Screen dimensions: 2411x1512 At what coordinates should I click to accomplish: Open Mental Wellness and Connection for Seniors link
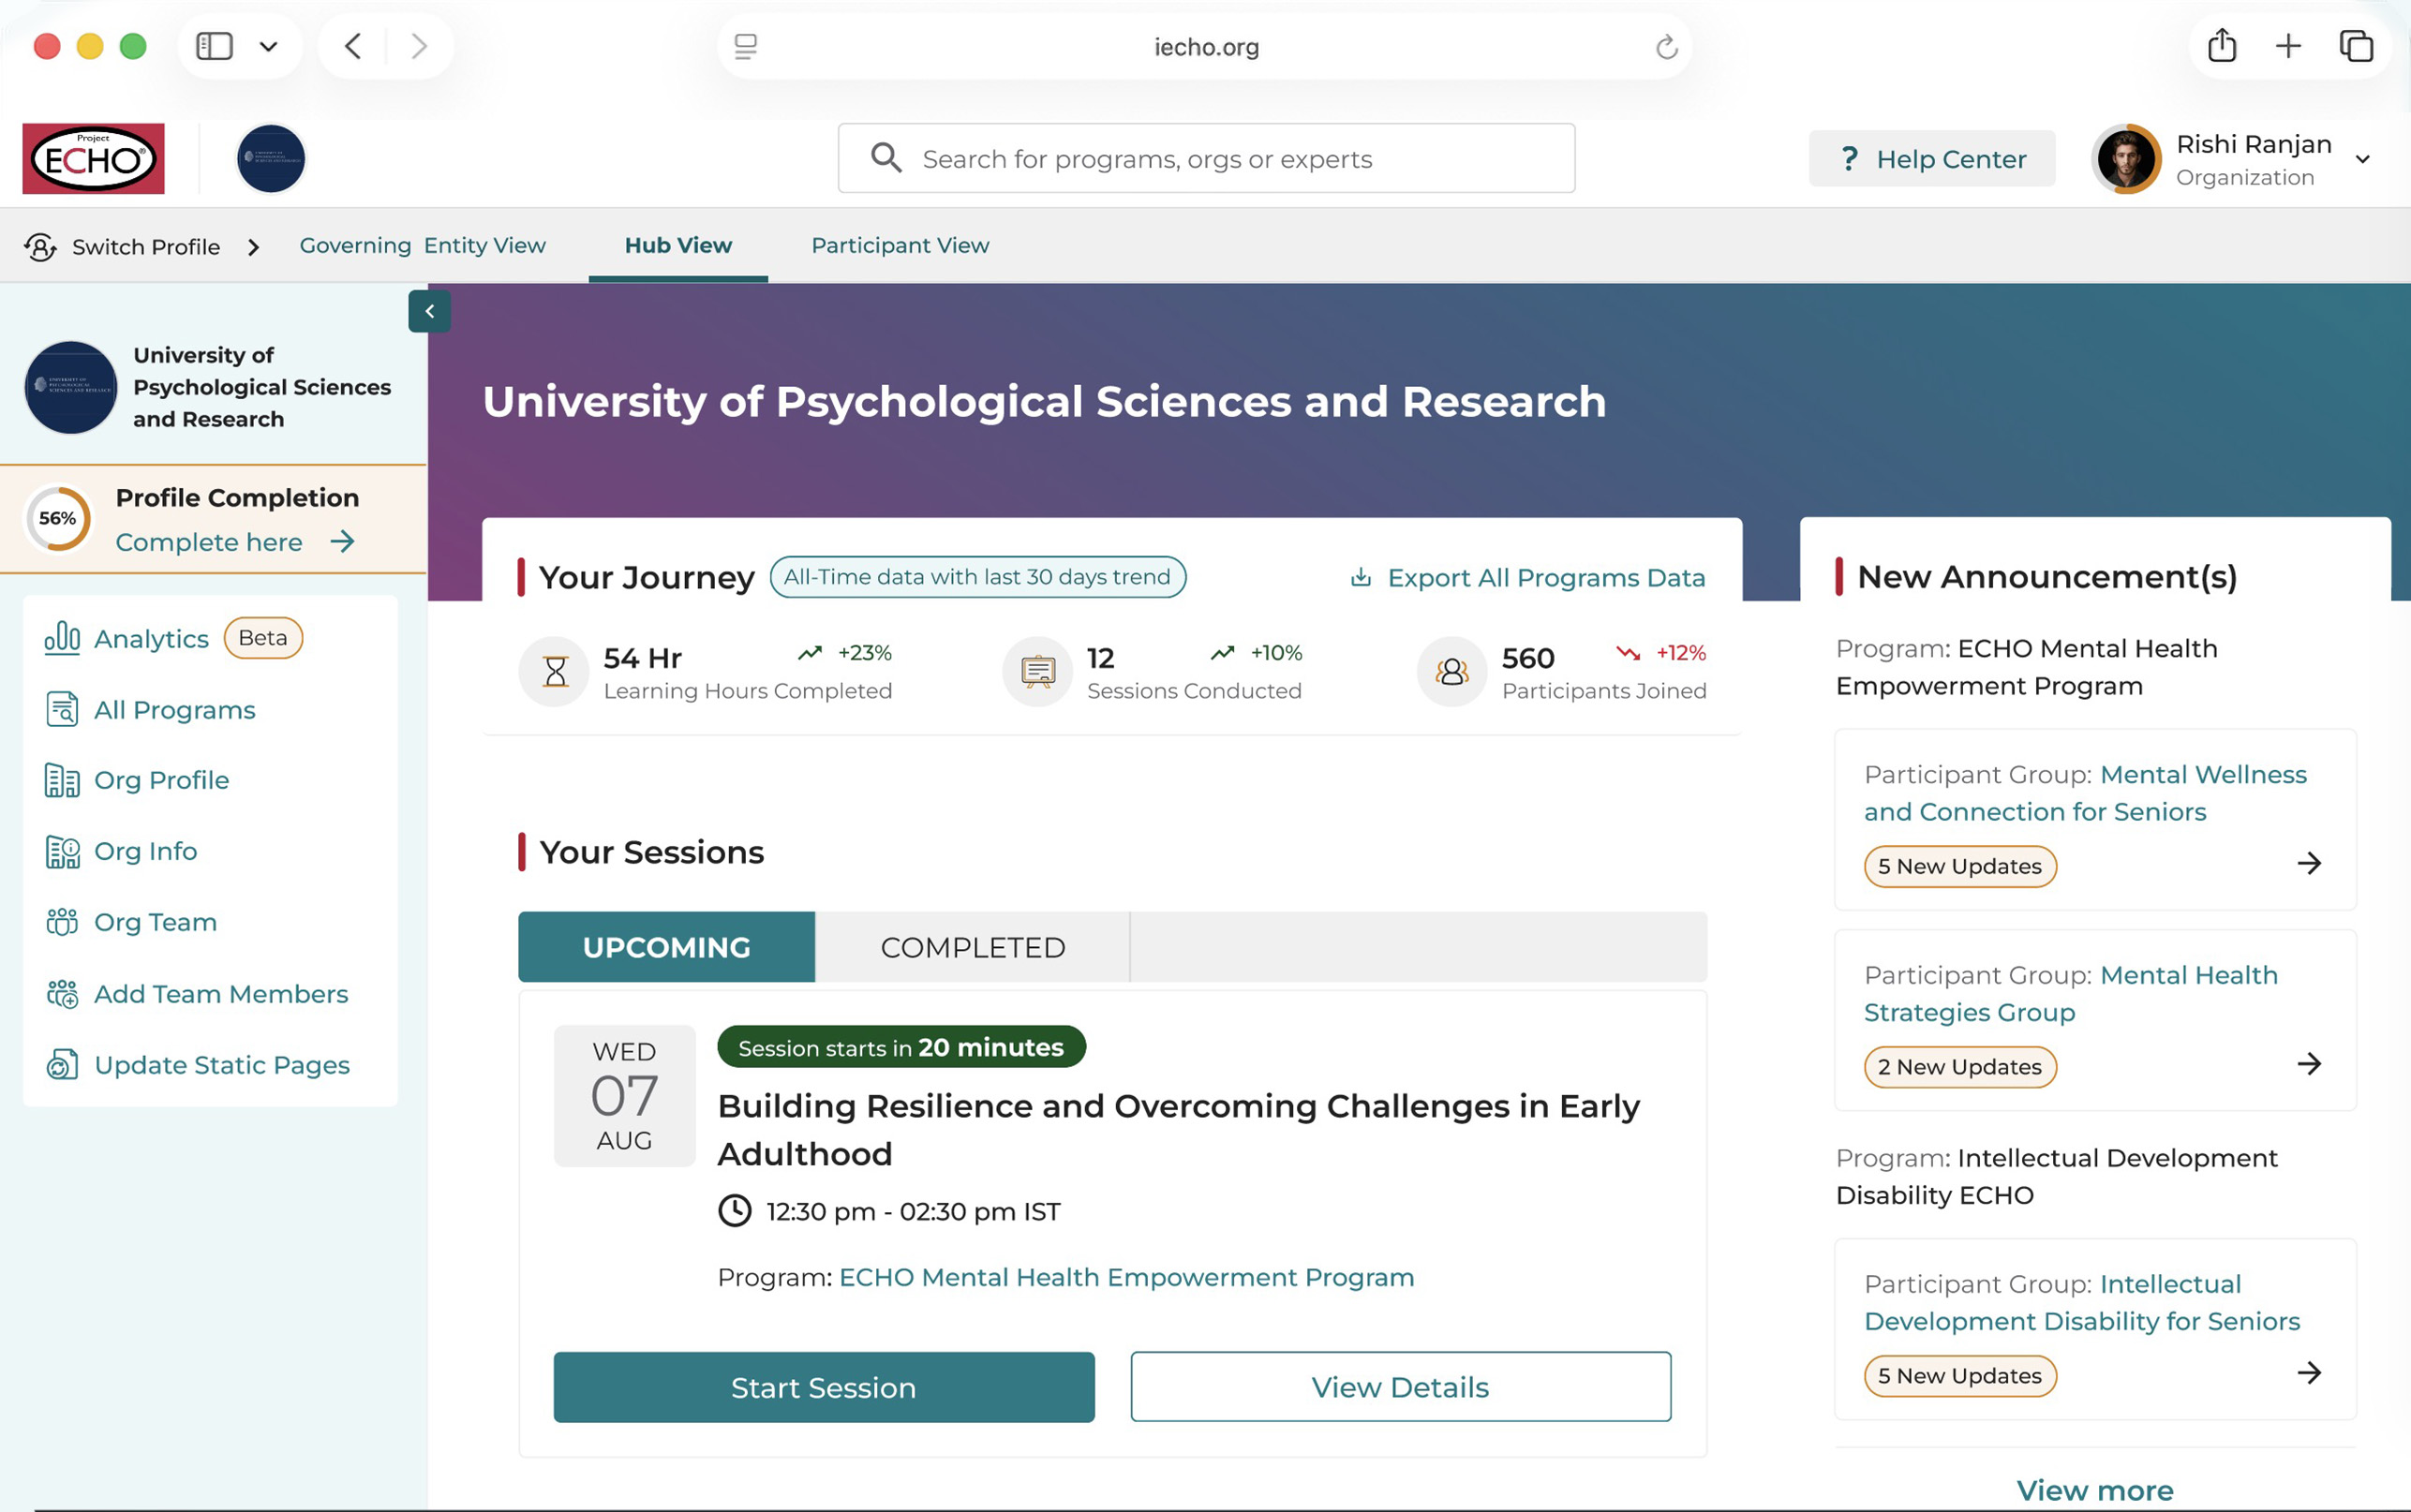(x=2085, y=793)
